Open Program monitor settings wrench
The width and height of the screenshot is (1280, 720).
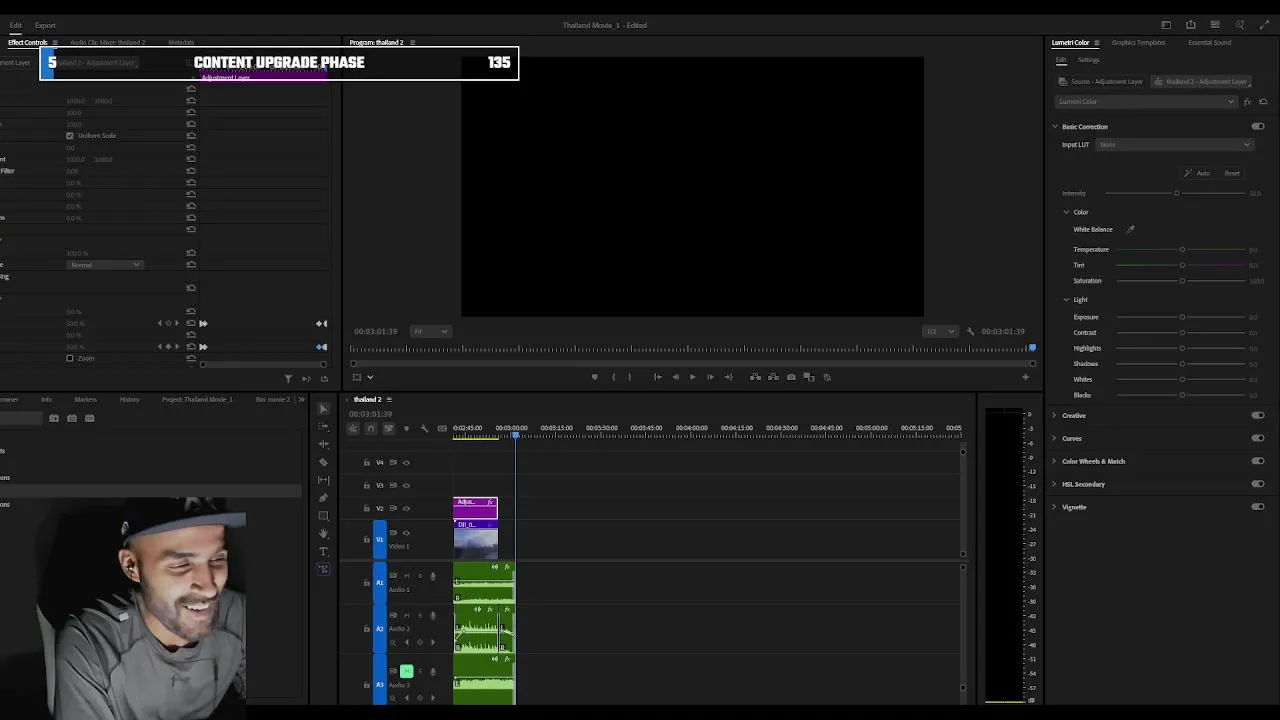tap(970, 331)
